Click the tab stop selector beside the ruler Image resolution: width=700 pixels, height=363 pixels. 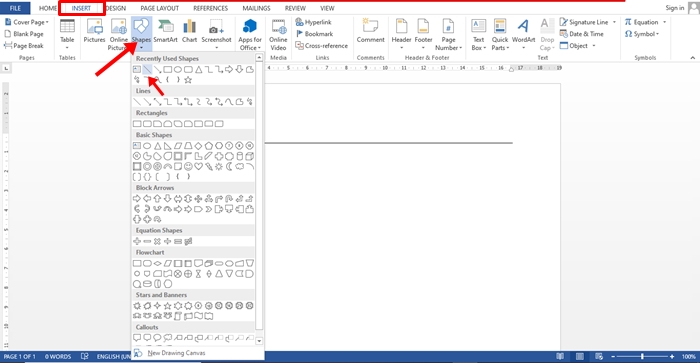pos(6,68)
